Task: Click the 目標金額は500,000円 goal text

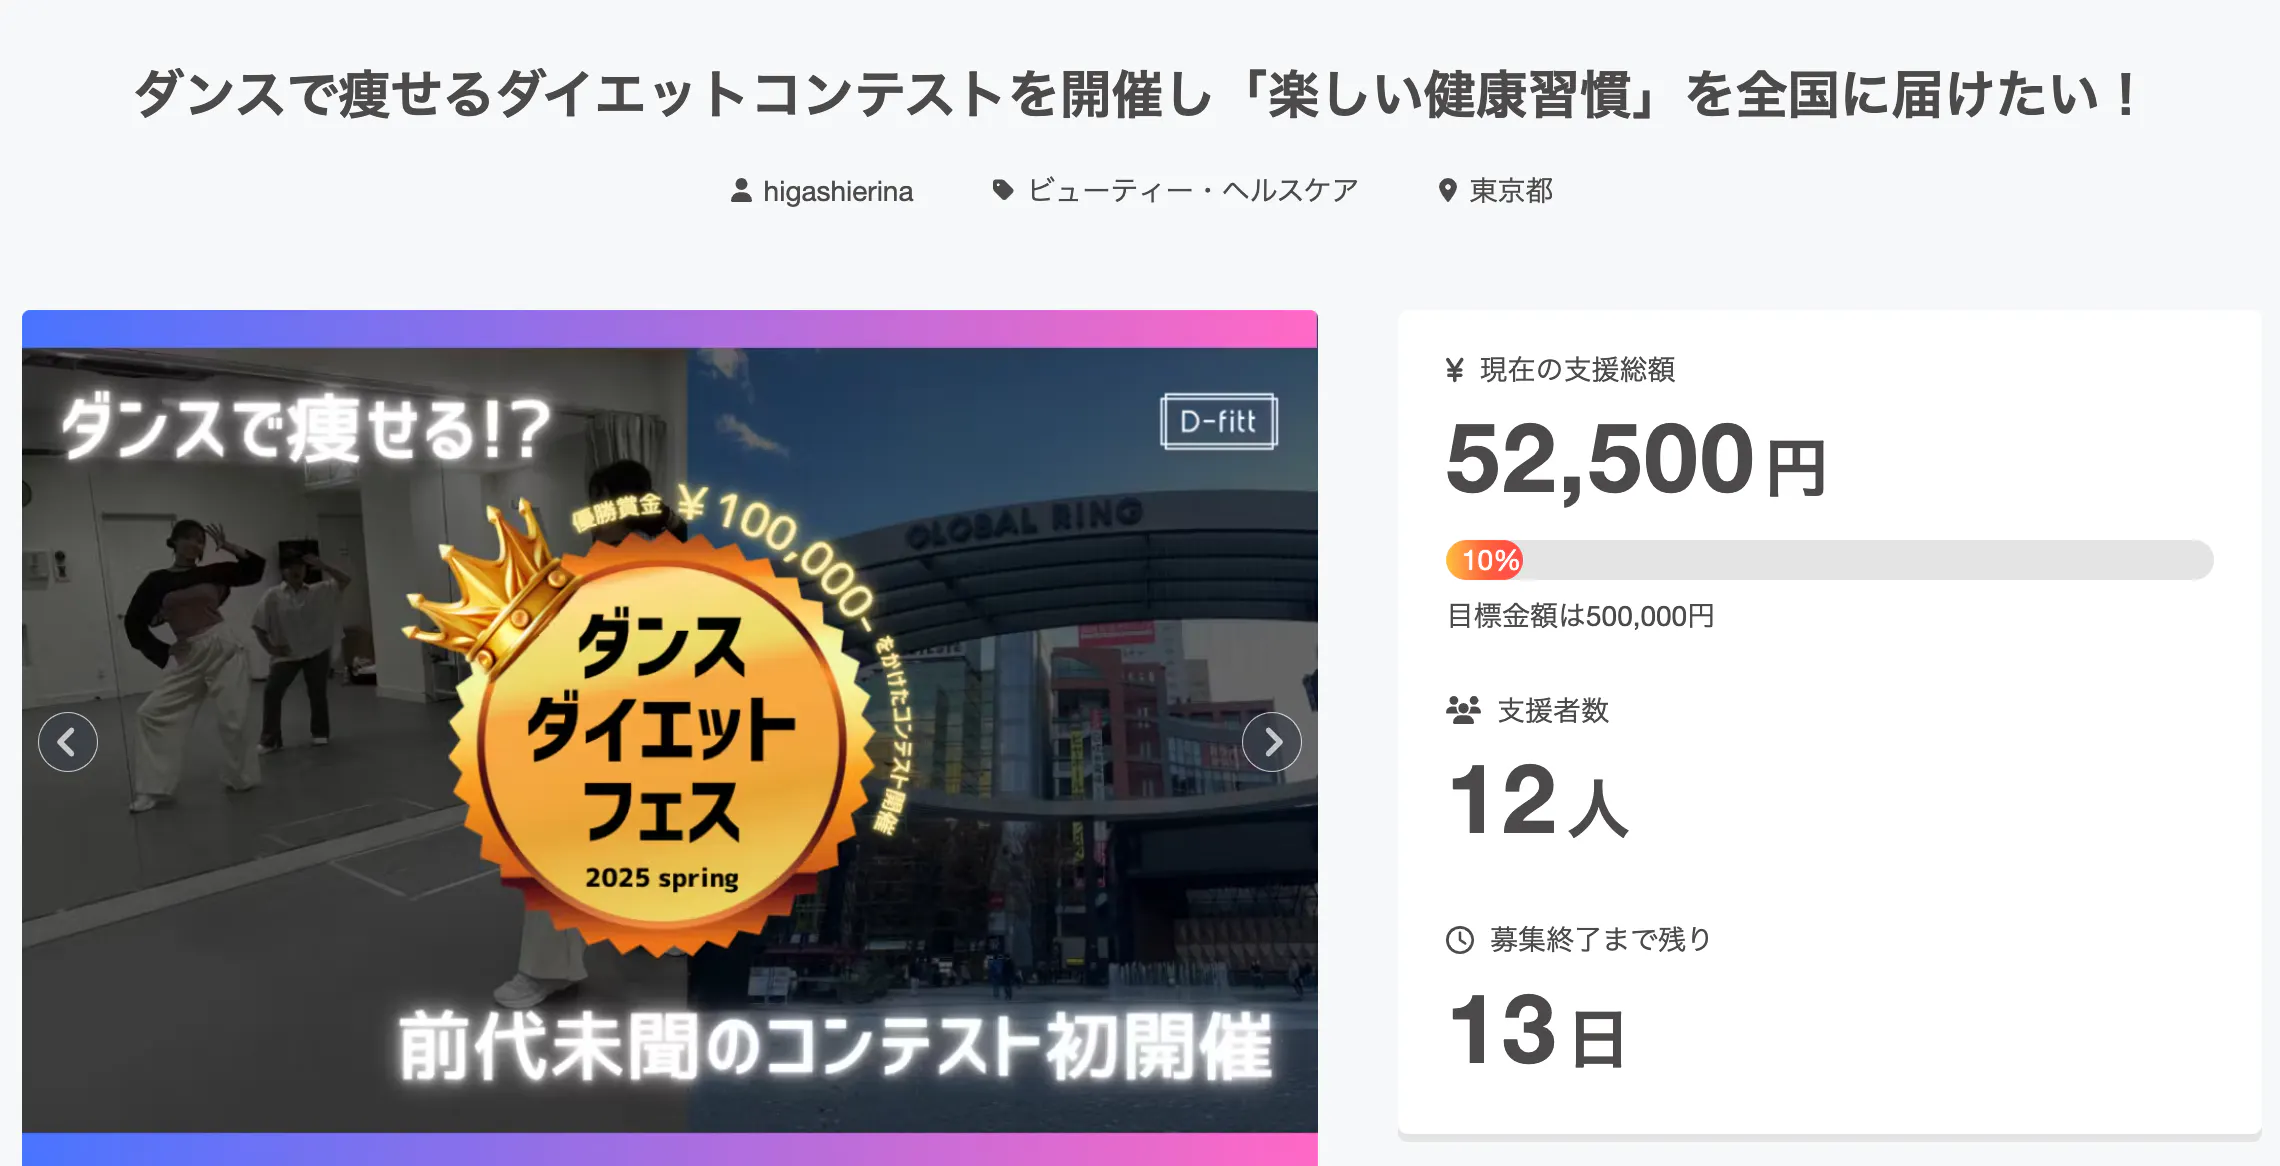Action: coord(1580,616)
